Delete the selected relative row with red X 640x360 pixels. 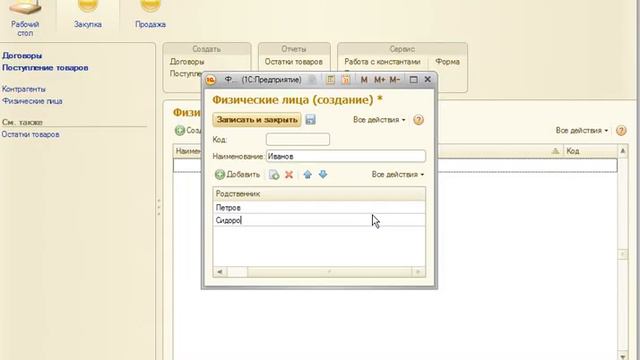point(289,175)
